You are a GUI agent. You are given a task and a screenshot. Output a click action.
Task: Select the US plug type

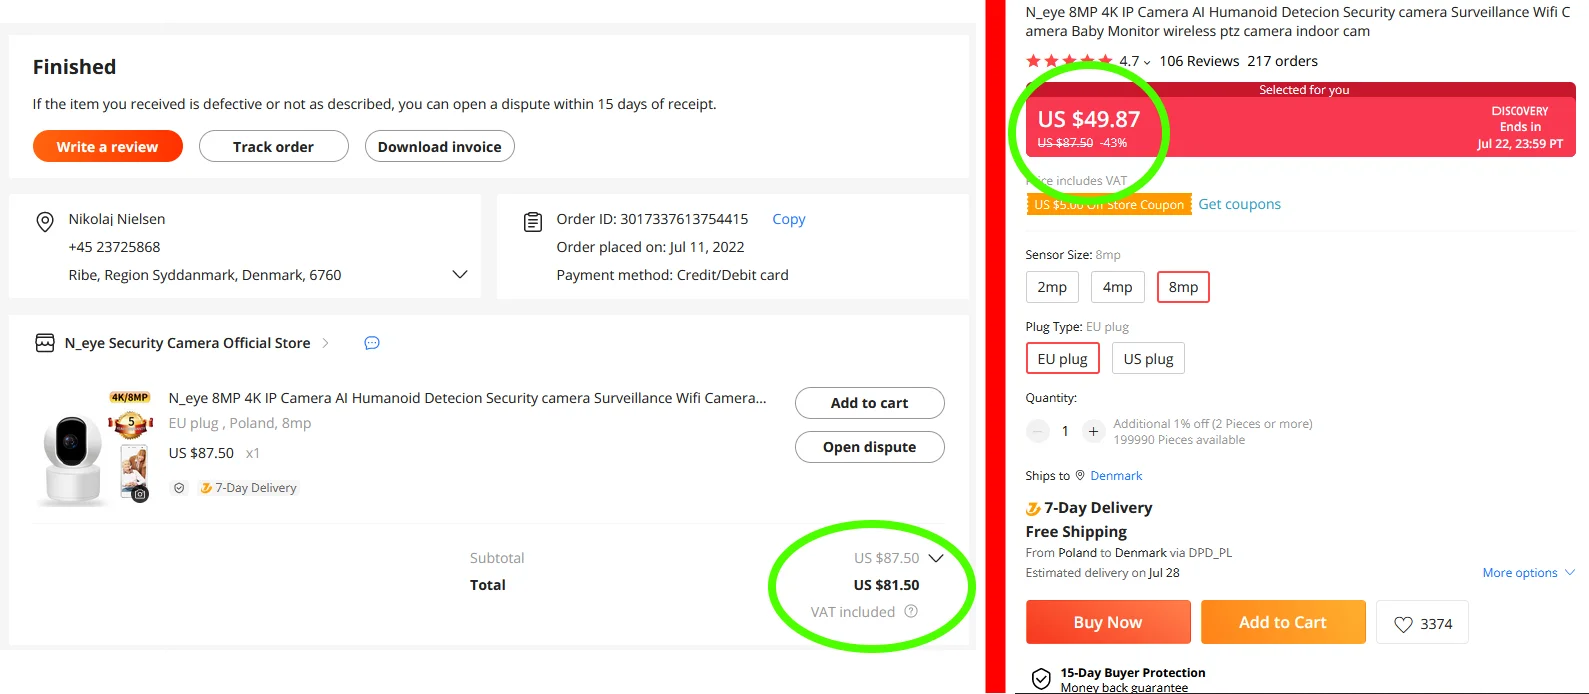click(x=1148, y=359)
